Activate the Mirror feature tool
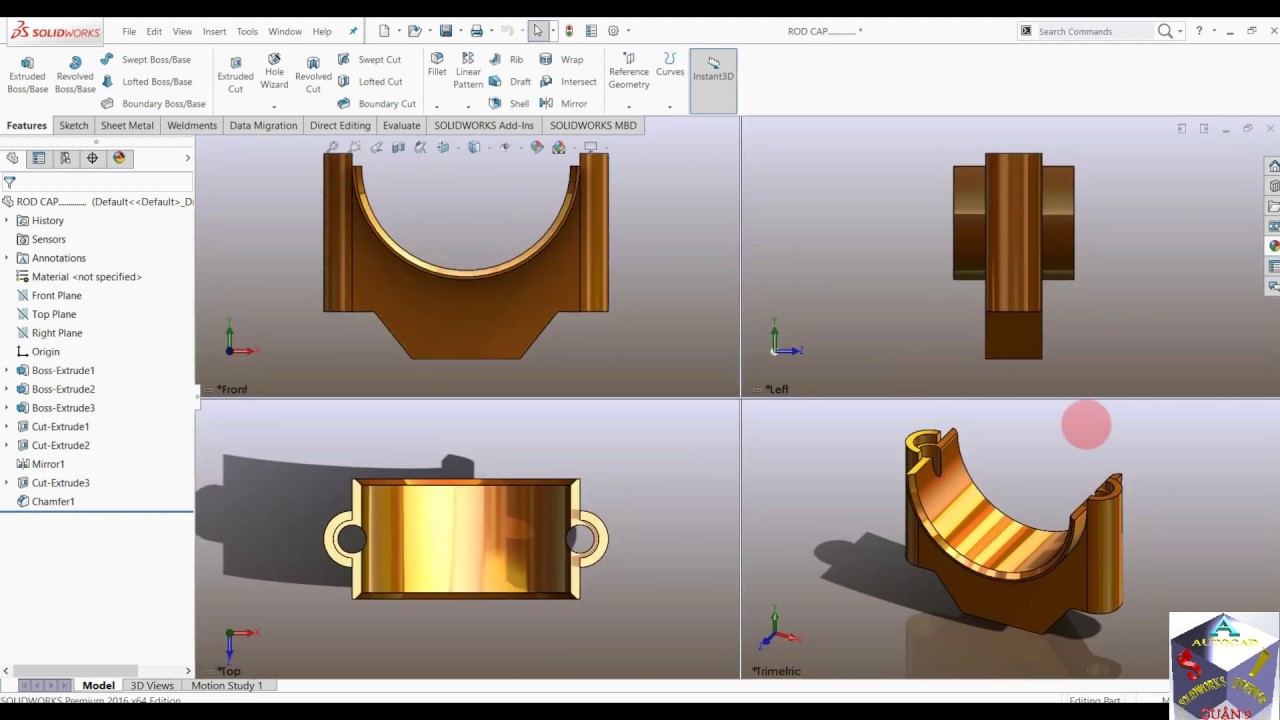Image resolution: width=1280 pixels, height=720 pixels. (x=563, y=104)
